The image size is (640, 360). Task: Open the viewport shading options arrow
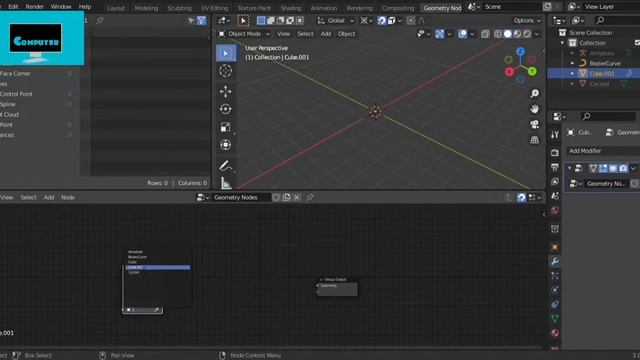[537, 34]
